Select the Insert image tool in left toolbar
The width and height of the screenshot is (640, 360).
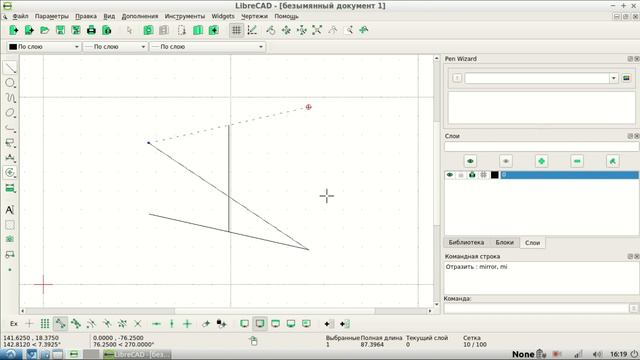(10, 240)
